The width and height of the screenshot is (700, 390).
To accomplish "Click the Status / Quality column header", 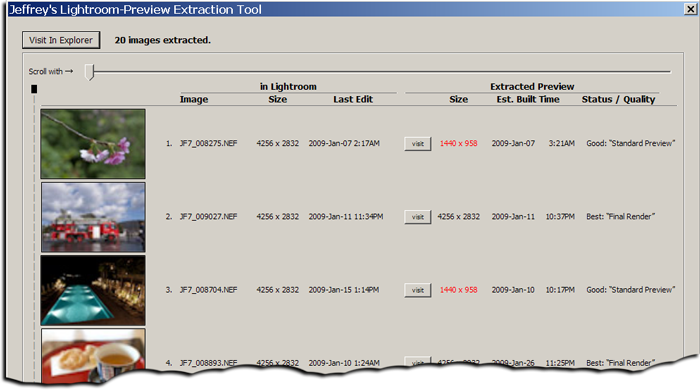I will pyautogui.click(x=618, y=100).
